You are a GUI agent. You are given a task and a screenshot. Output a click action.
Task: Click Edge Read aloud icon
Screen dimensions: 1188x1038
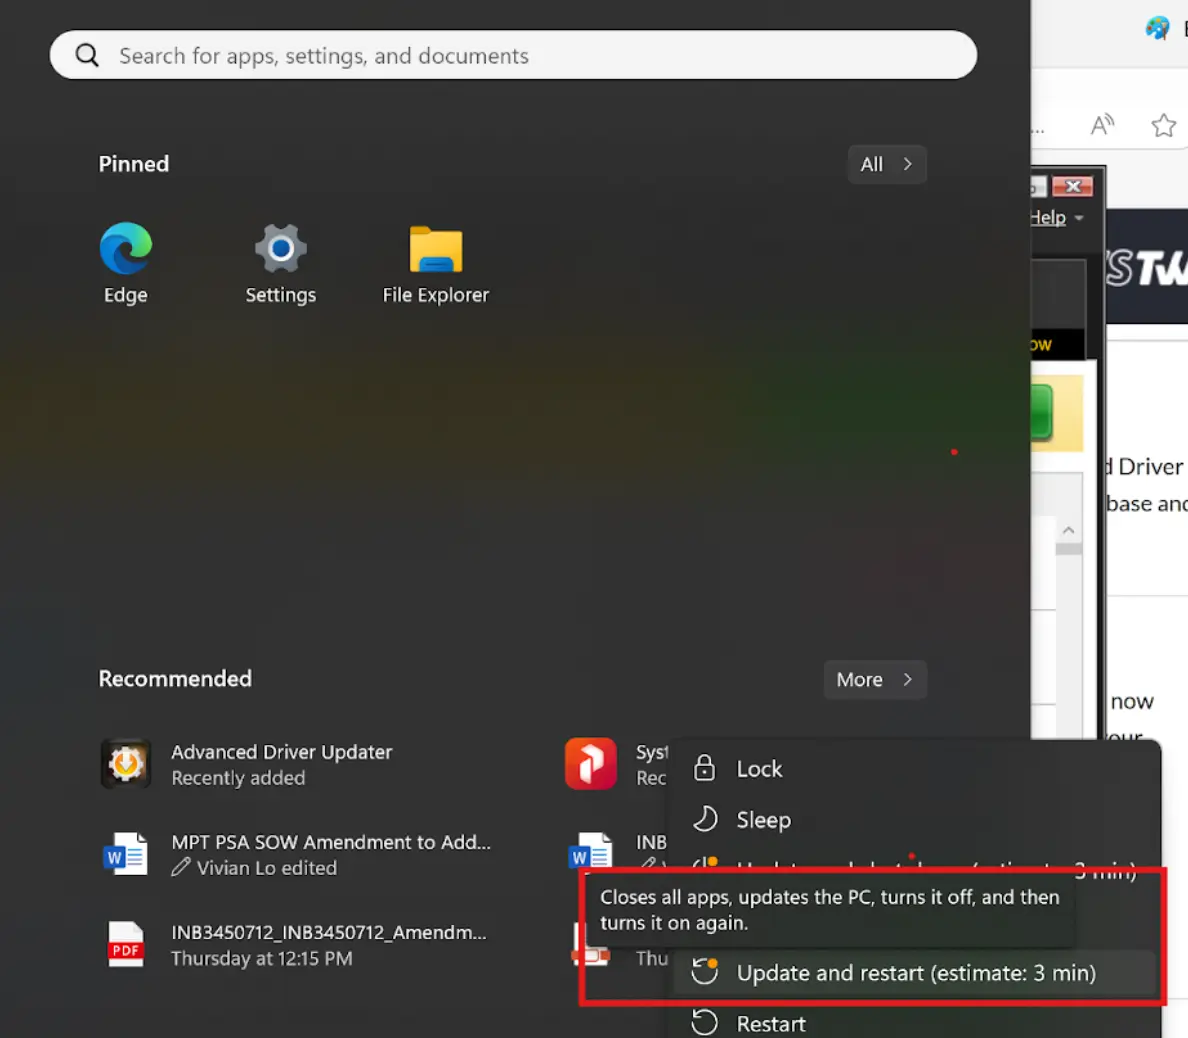(x=1102, y=125)
